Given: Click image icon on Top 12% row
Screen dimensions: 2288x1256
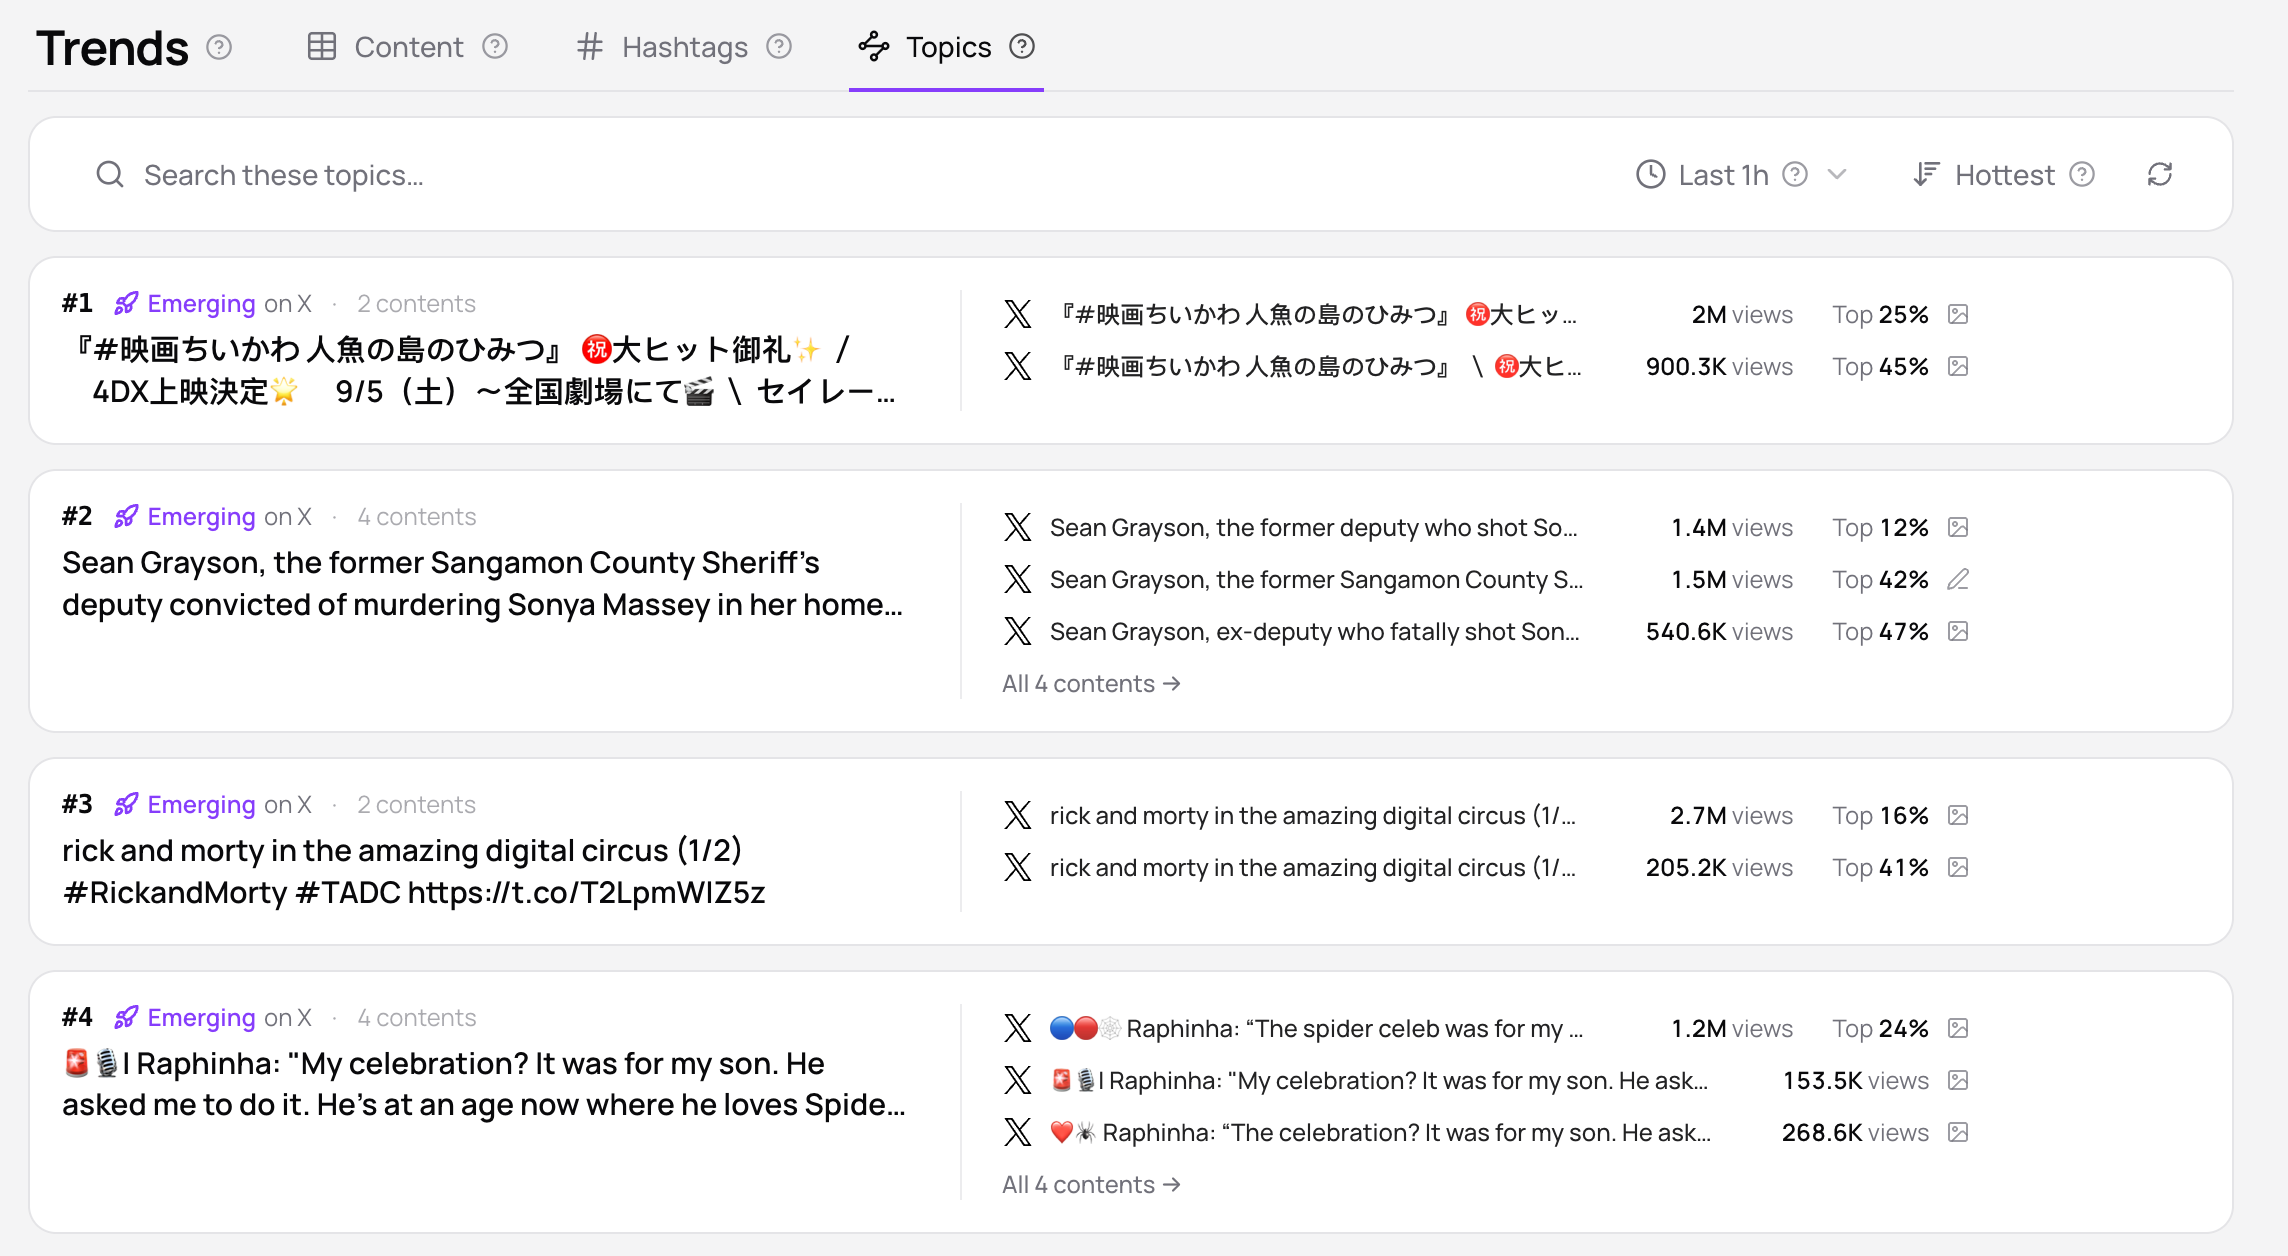Looking at the screenshot, I should (x=1958, y=527).
